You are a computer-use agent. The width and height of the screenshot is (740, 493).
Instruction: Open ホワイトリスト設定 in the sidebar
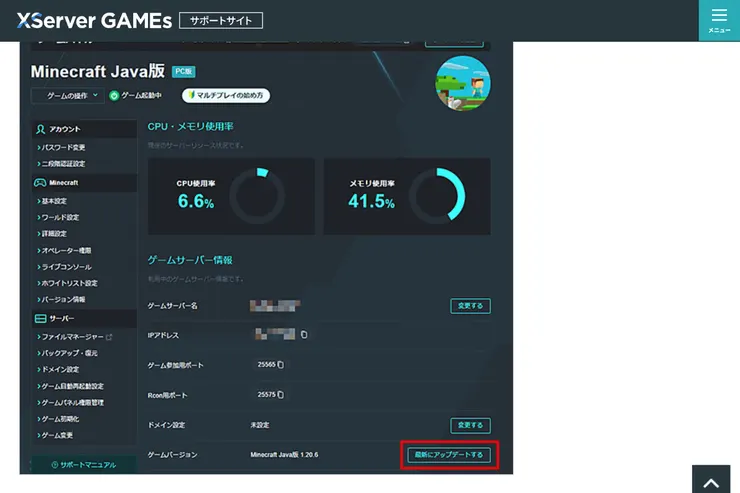click(x=67, y=283)
